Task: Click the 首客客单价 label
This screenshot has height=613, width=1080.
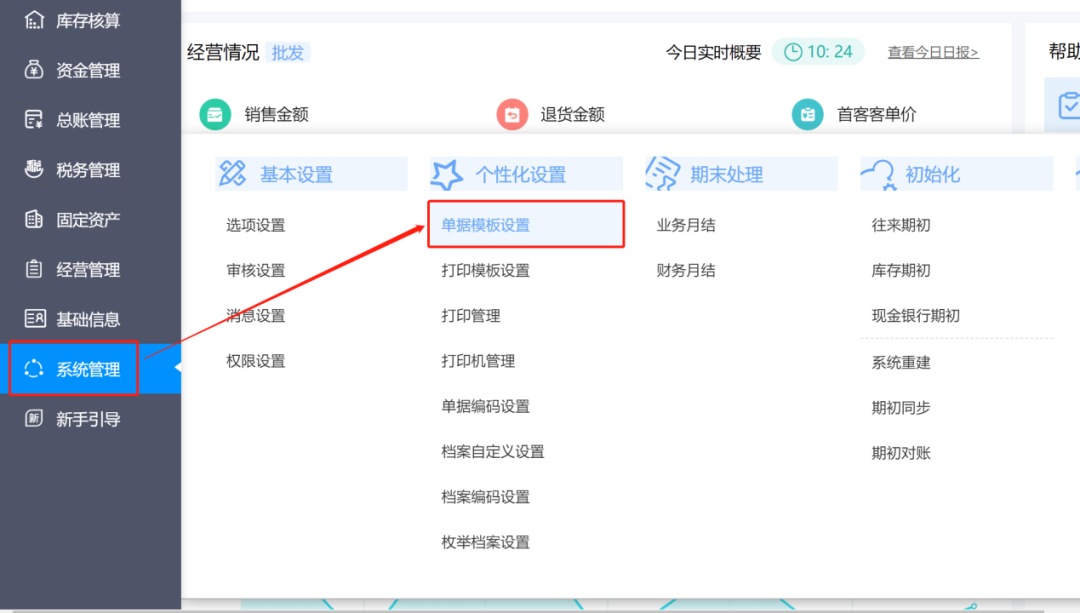Action: tap(876, 114)
